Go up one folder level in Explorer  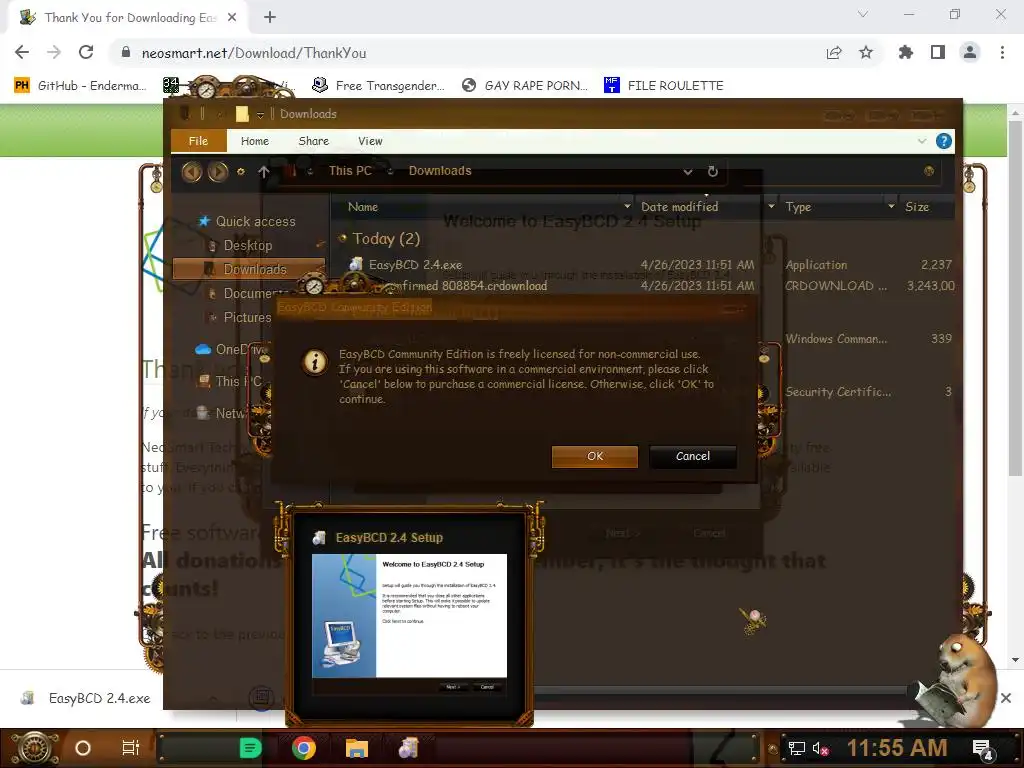point(263,172)
